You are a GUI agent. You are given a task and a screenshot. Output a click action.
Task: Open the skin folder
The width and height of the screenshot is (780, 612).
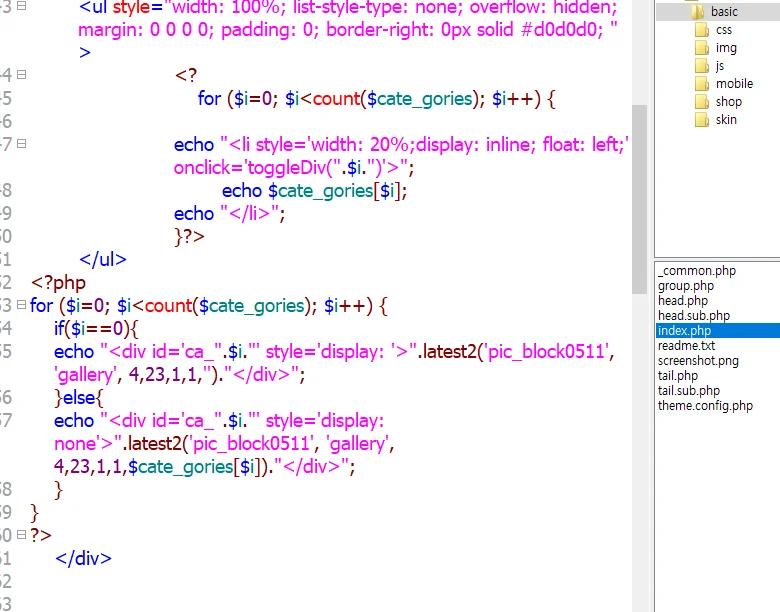(x=726, y=119)
